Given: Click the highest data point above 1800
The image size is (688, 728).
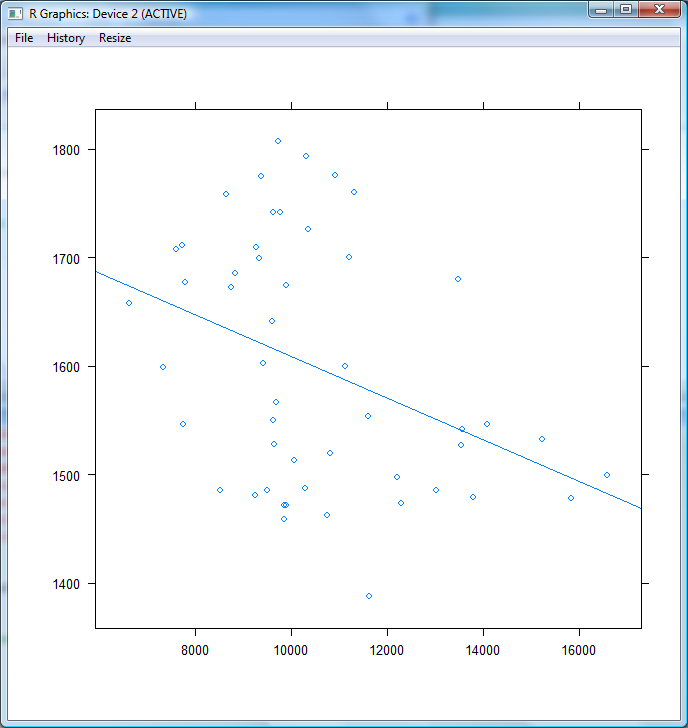Looking at the screenshot, I should (278, 141).
